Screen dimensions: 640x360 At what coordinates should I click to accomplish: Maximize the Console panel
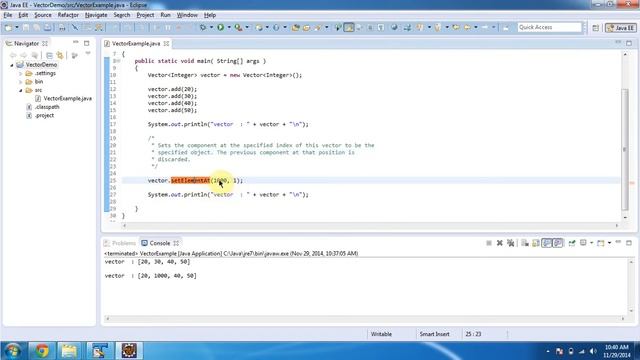629,242
